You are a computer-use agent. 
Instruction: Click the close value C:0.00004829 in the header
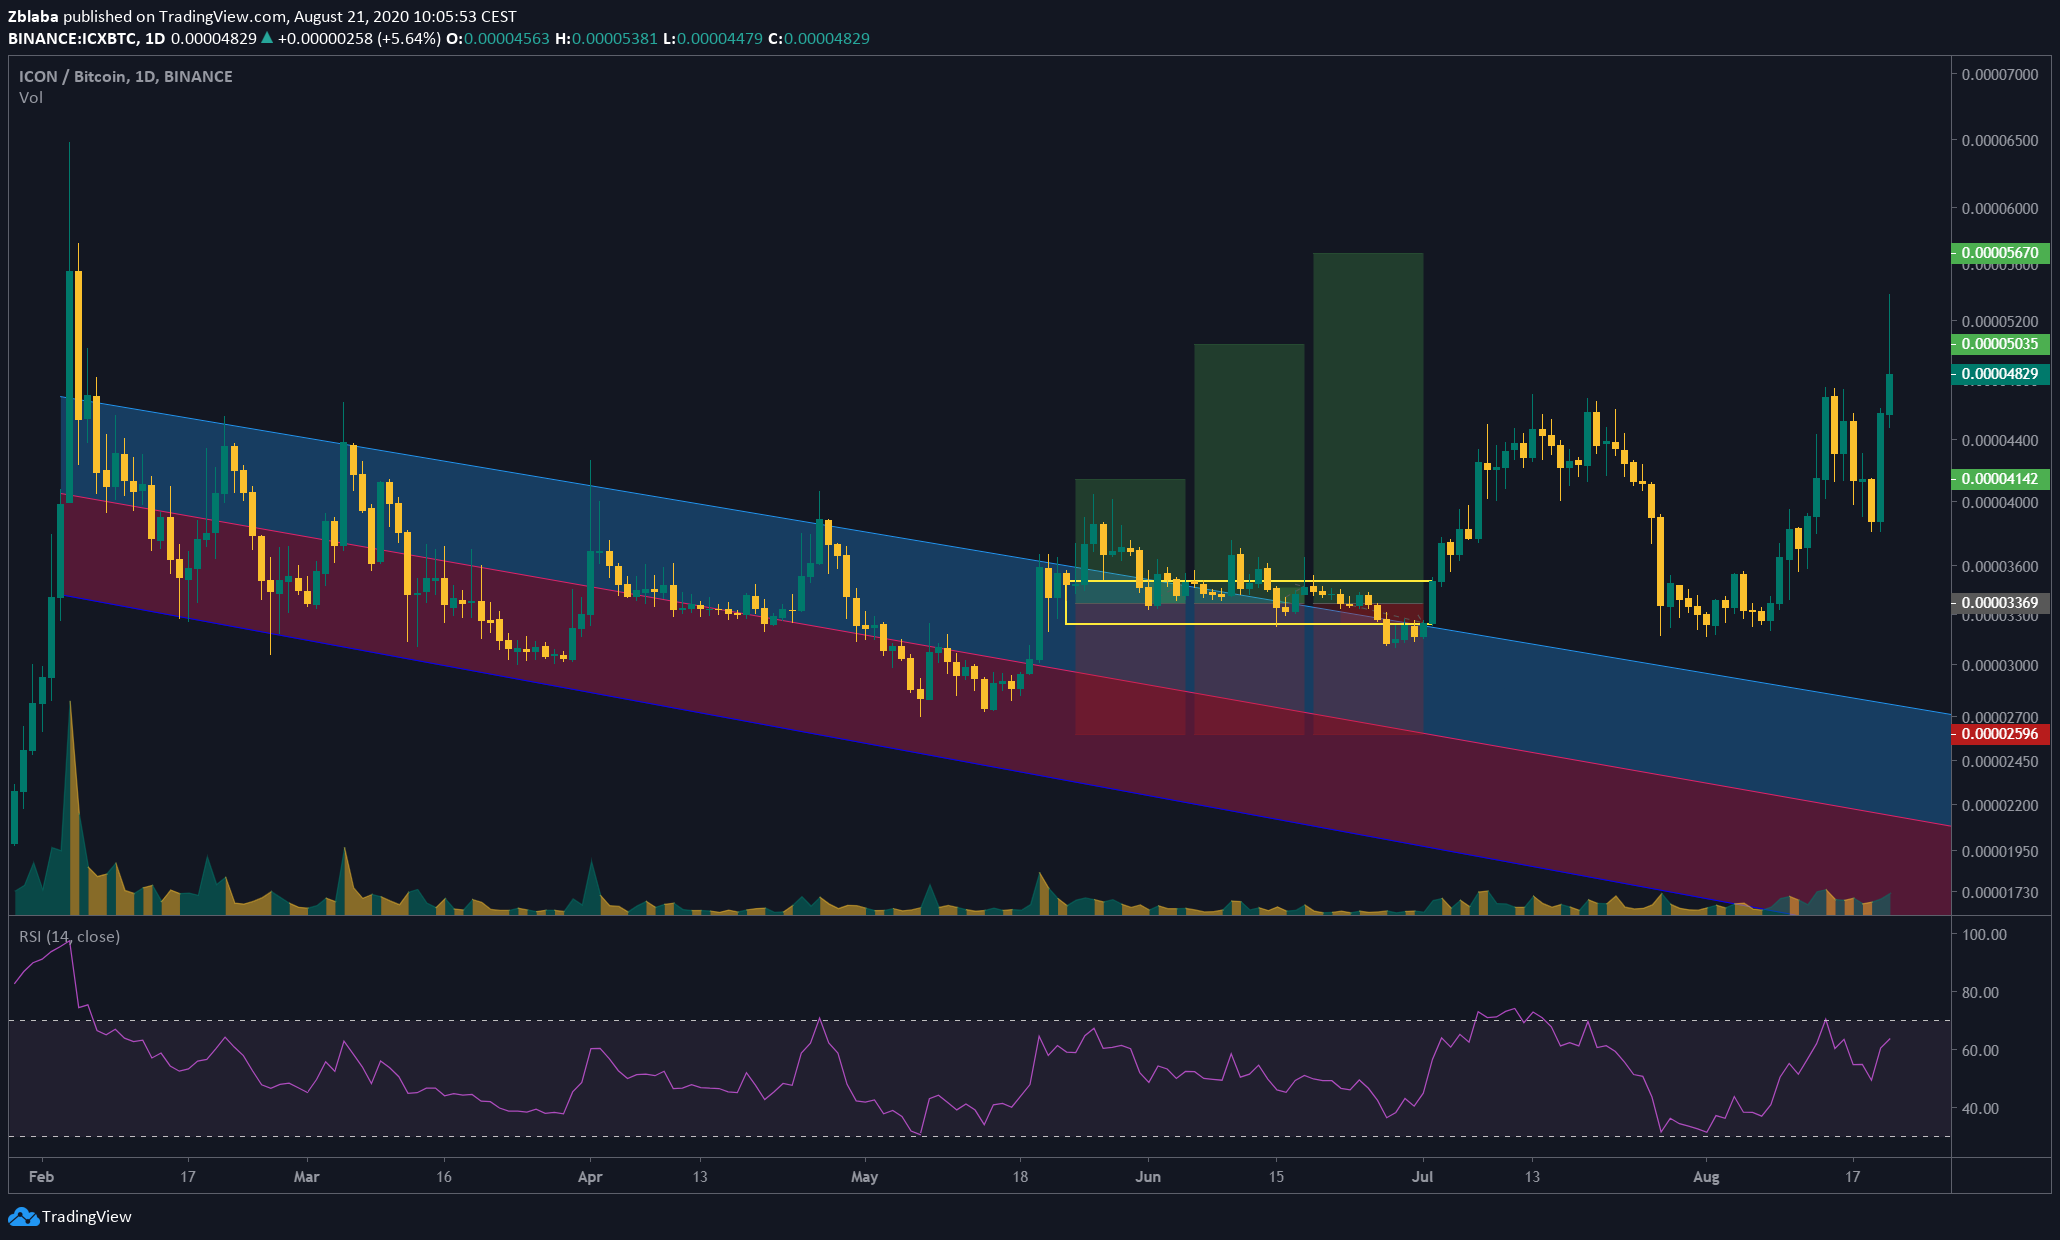(819, 39)
